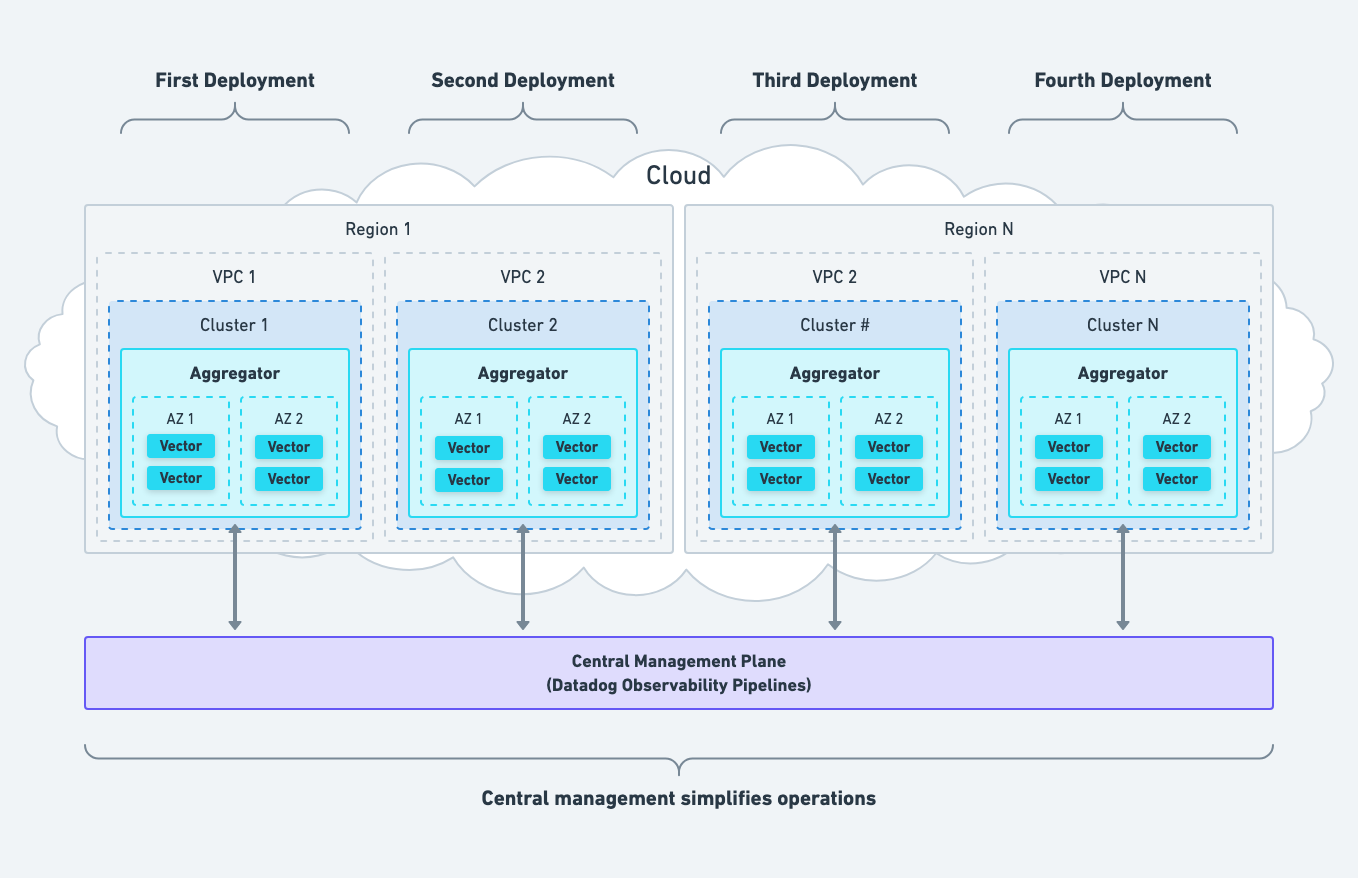Toggle the AZ 2 zone inside Cluster #
The width and height of the screenshot is (1358, 878).
pyautogui.click(x=888, y=418)
